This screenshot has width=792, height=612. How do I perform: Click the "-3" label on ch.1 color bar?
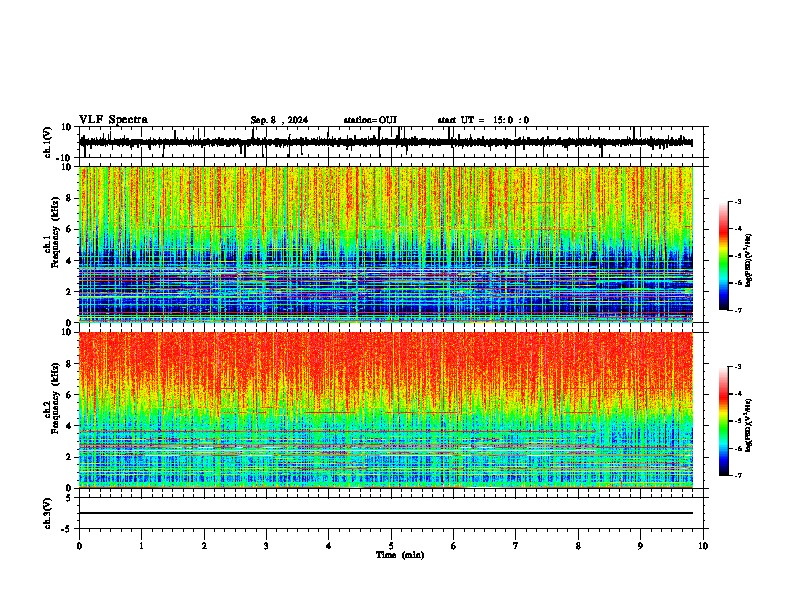[737, 201]
